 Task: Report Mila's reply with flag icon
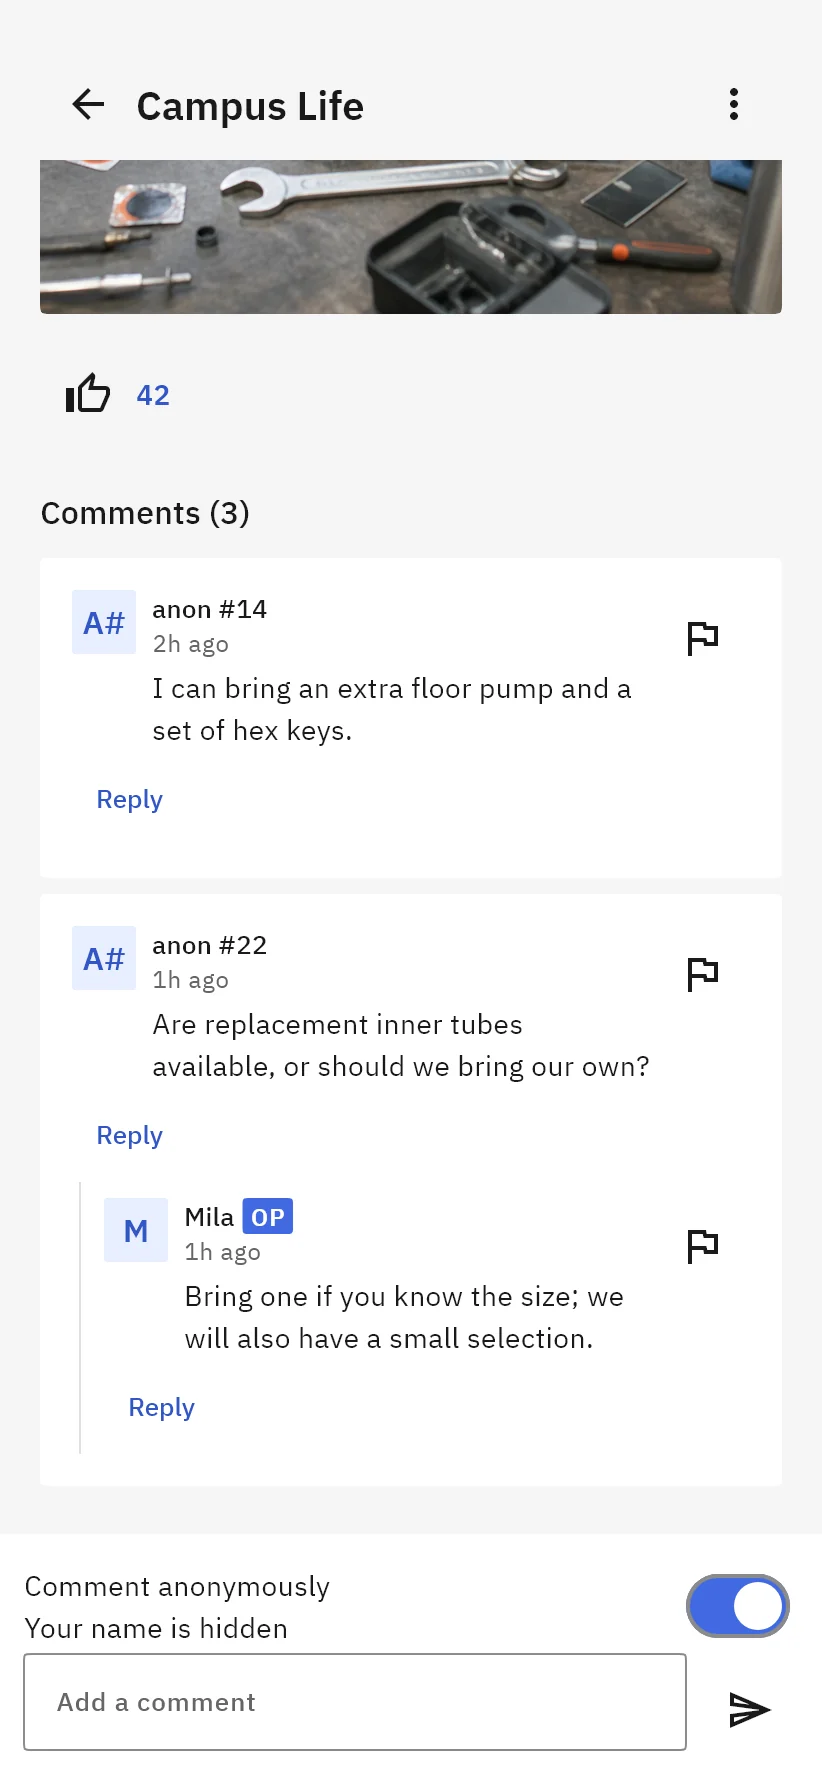[x=703, y=1246]
